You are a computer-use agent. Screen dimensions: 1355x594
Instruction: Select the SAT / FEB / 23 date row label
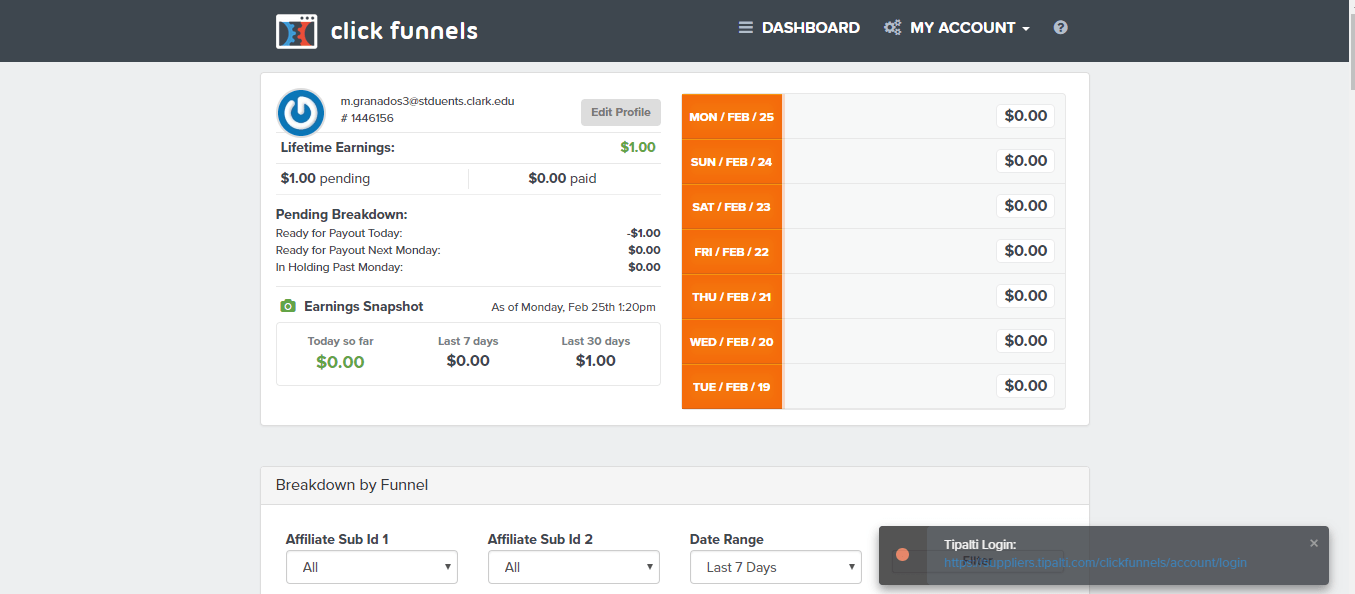coord(732,207)
